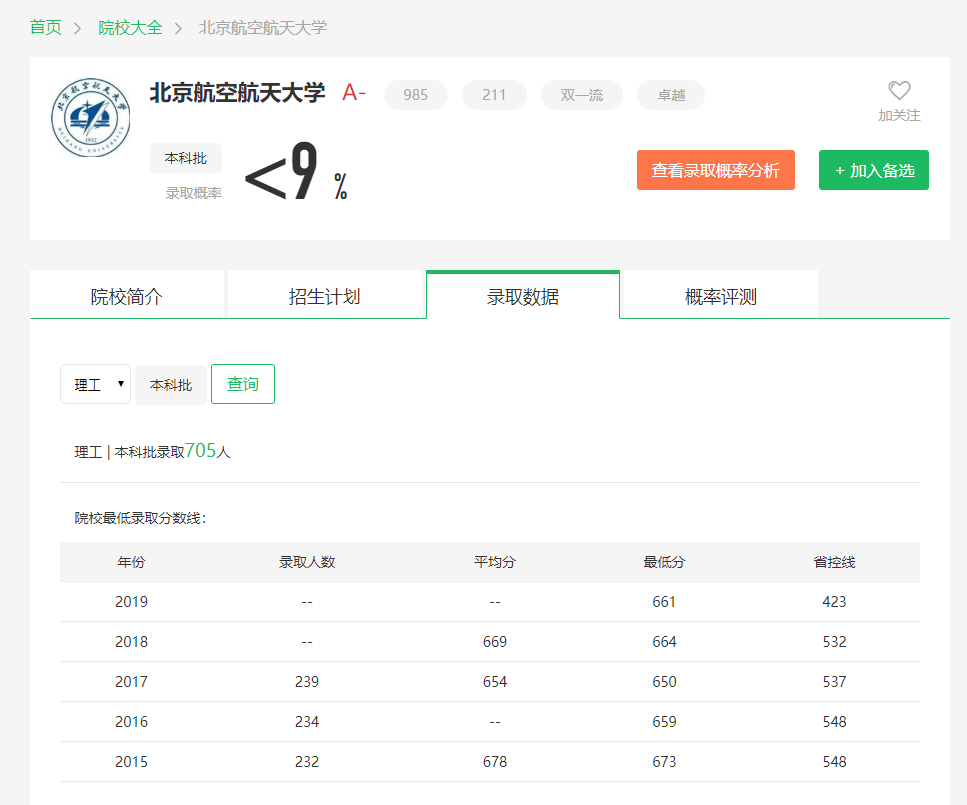Click 2016 minimum score 659

click(664, 722)
